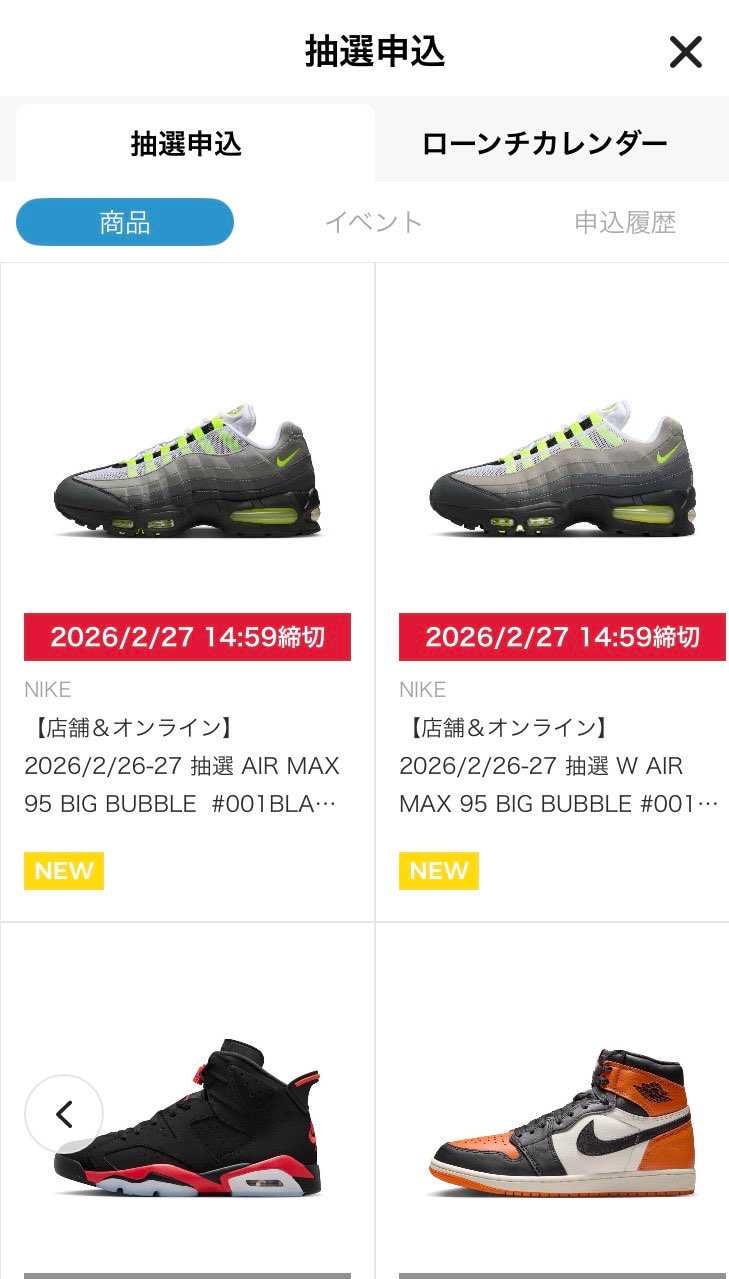Close the 抽選申込 screen with the X

(x=685, y=52)
